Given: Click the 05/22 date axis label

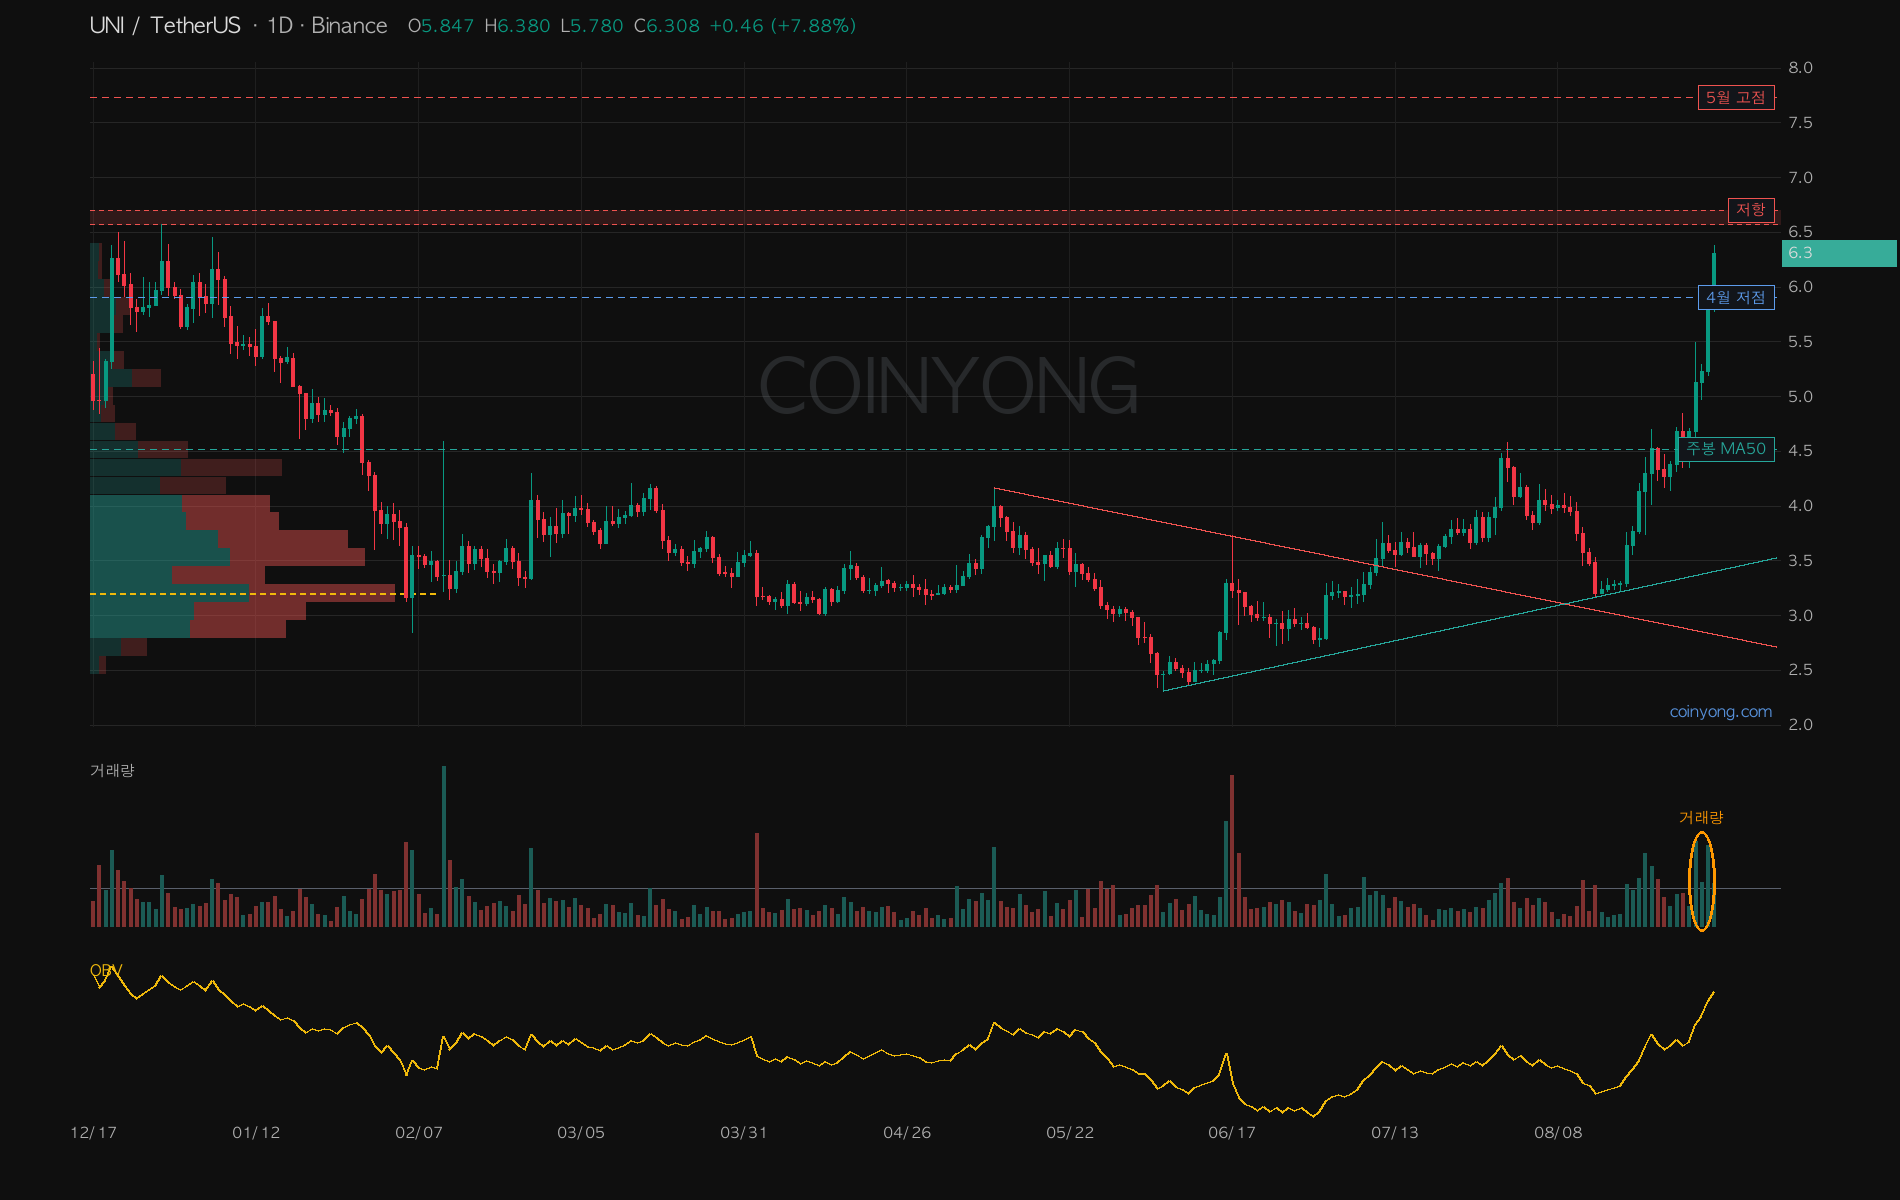Looking at the screenshot, I should (x=1070, y=1133).
